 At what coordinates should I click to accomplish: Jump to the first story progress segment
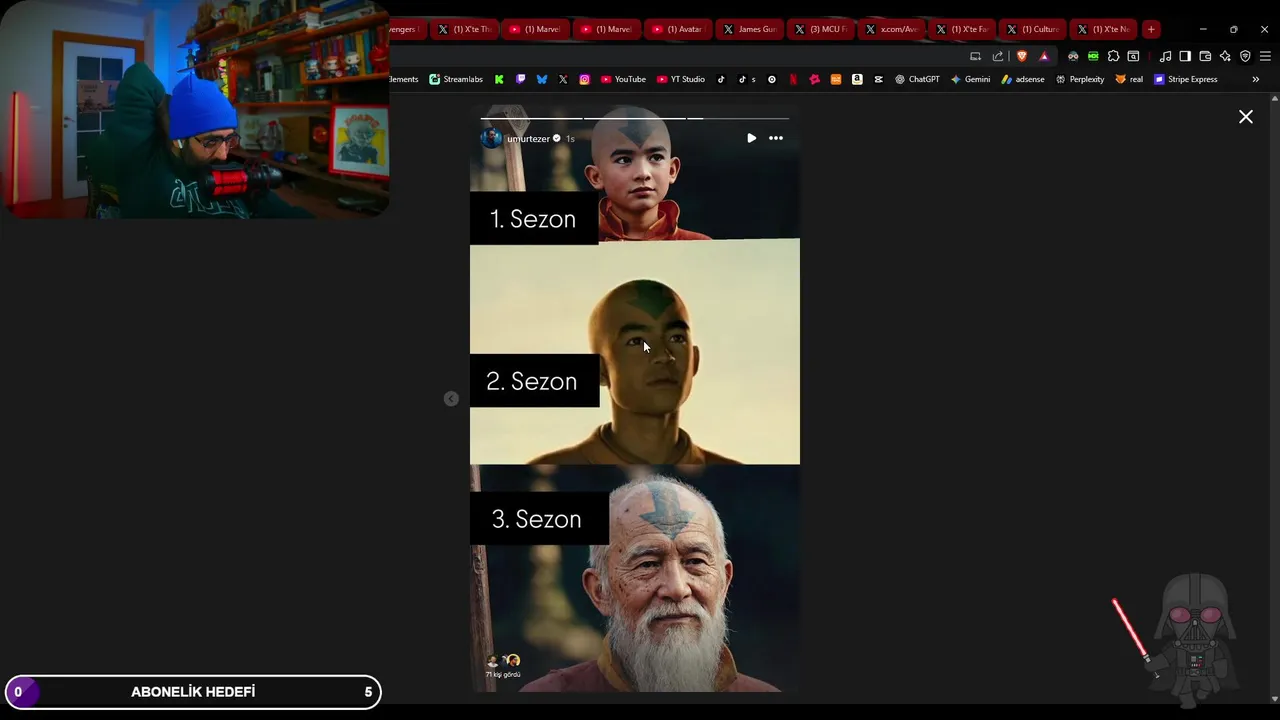530,118
